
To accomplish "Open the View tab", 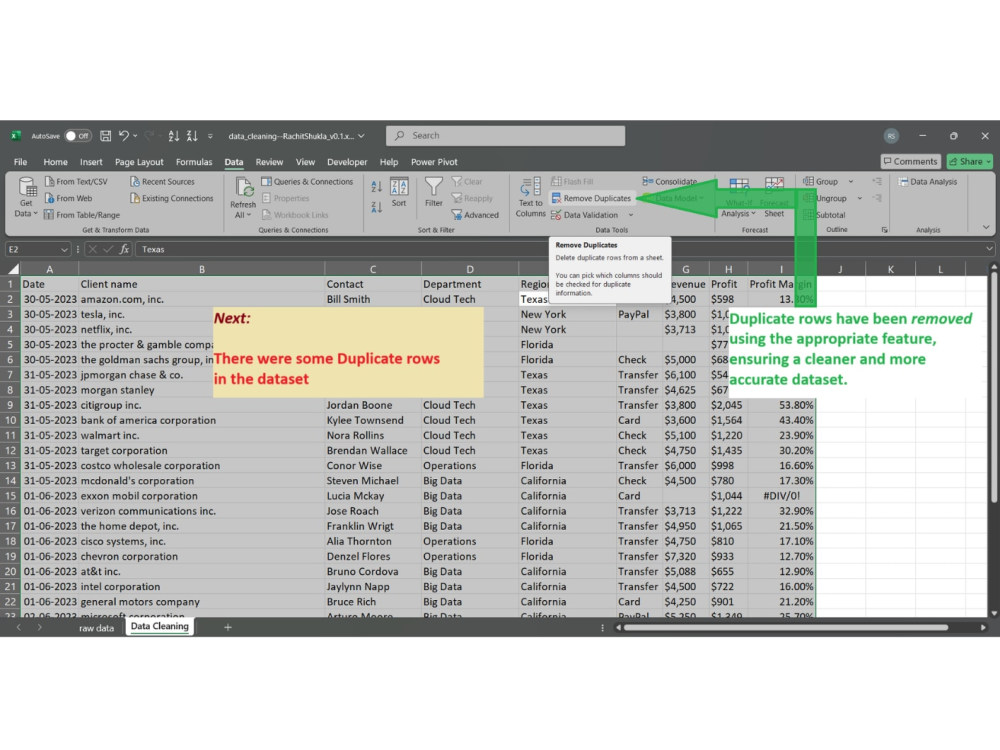I will (305, 162).
